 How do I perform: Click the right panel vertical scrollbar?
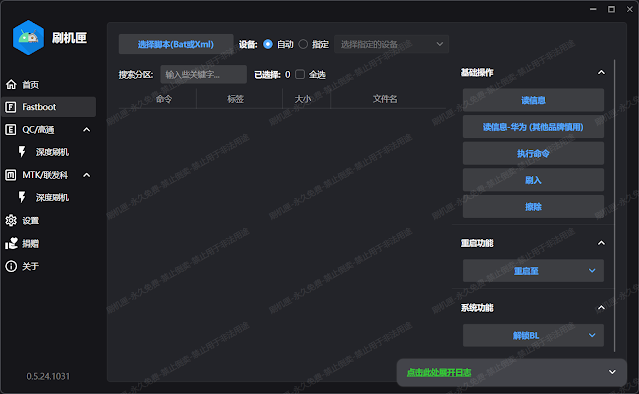click(x=614, y=206)
